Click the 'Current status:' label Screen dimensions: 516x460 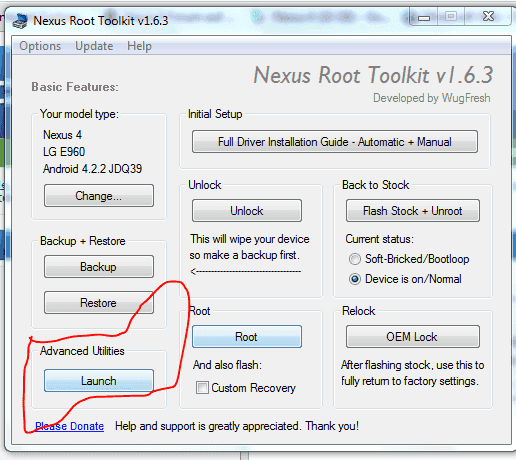click(379, 239)
